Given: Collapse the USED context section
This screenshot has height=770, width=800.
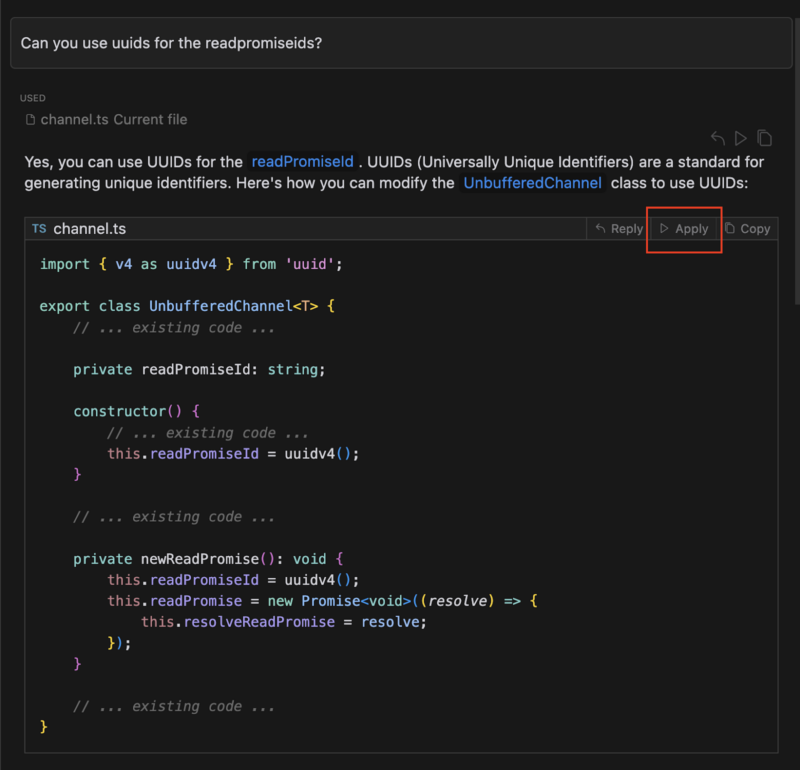Looking at the screenshot, I should click(32, 98).
